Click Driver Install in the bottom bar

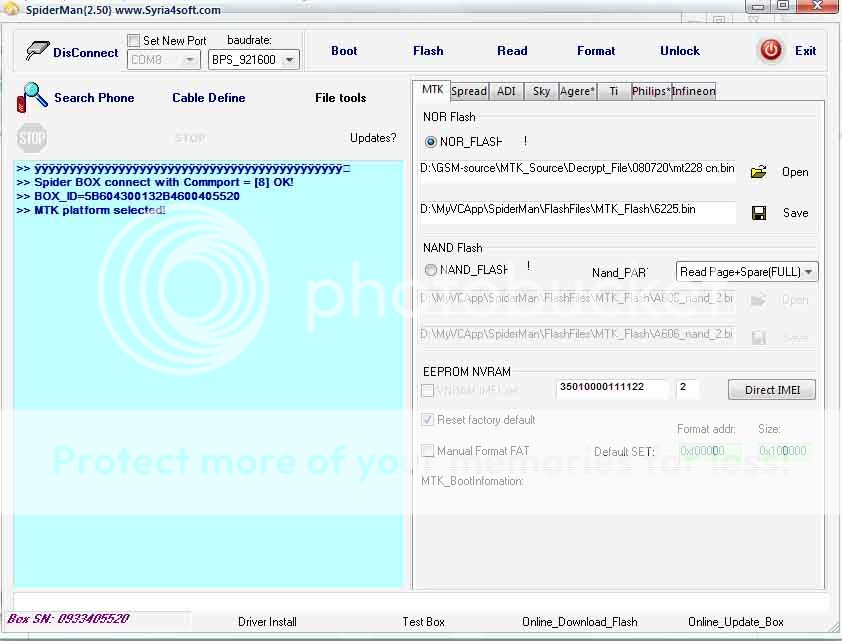[267, 622]
